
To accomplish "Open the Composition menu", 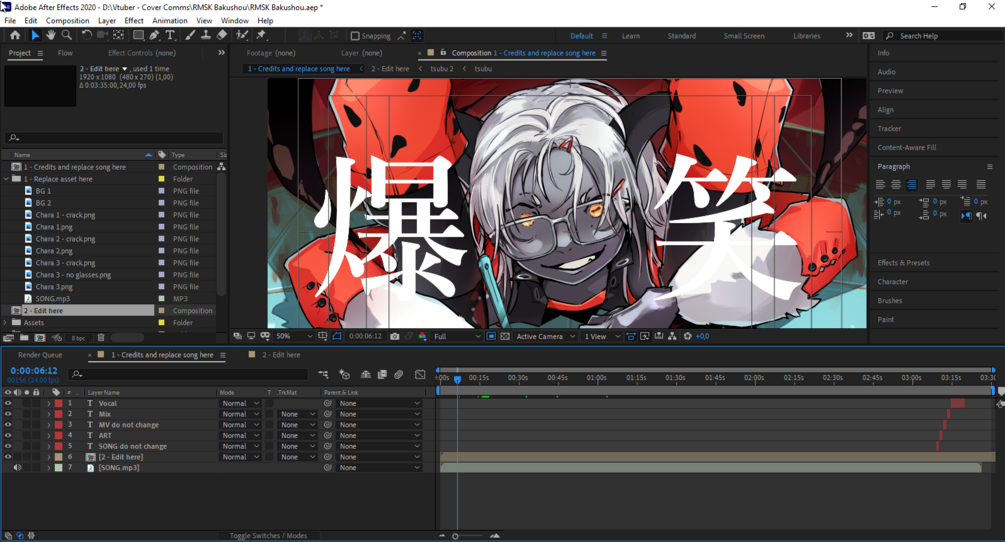I will 67,21.
